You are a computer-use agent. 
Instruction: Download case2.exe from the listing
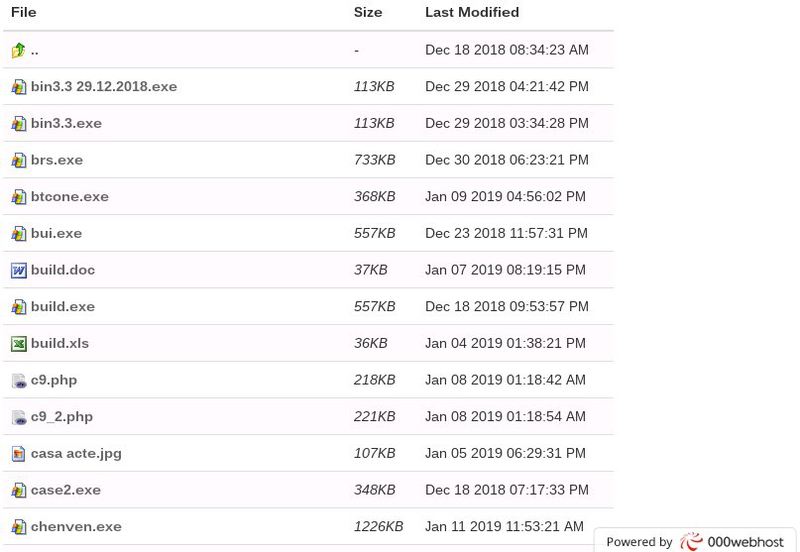(65, 490)
